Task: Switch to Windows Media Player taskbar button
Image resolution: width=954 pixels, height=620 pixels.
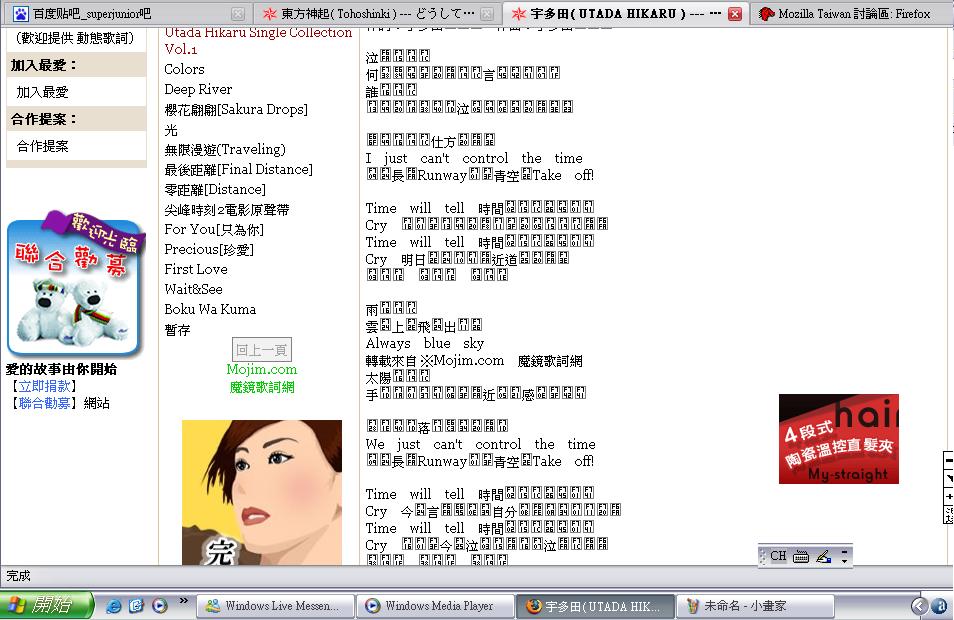Action: coord(436,606)
